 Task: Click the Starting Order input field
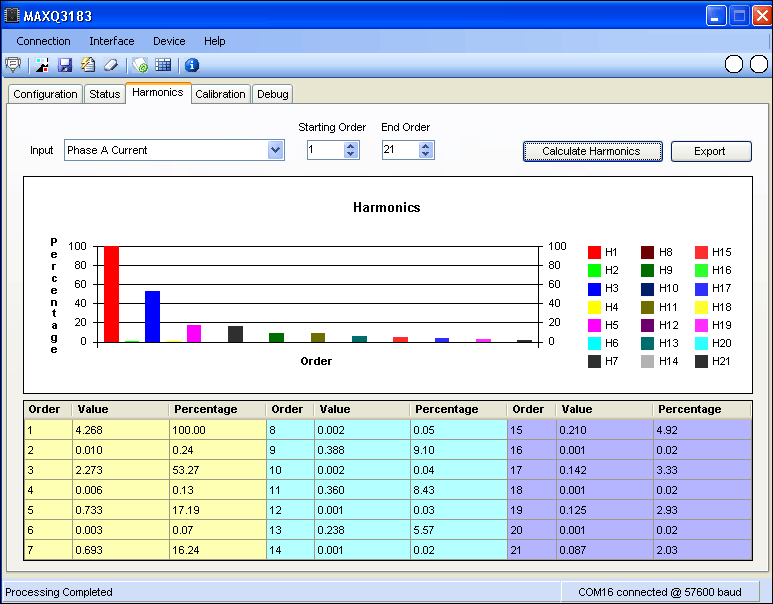click(324, 150)
